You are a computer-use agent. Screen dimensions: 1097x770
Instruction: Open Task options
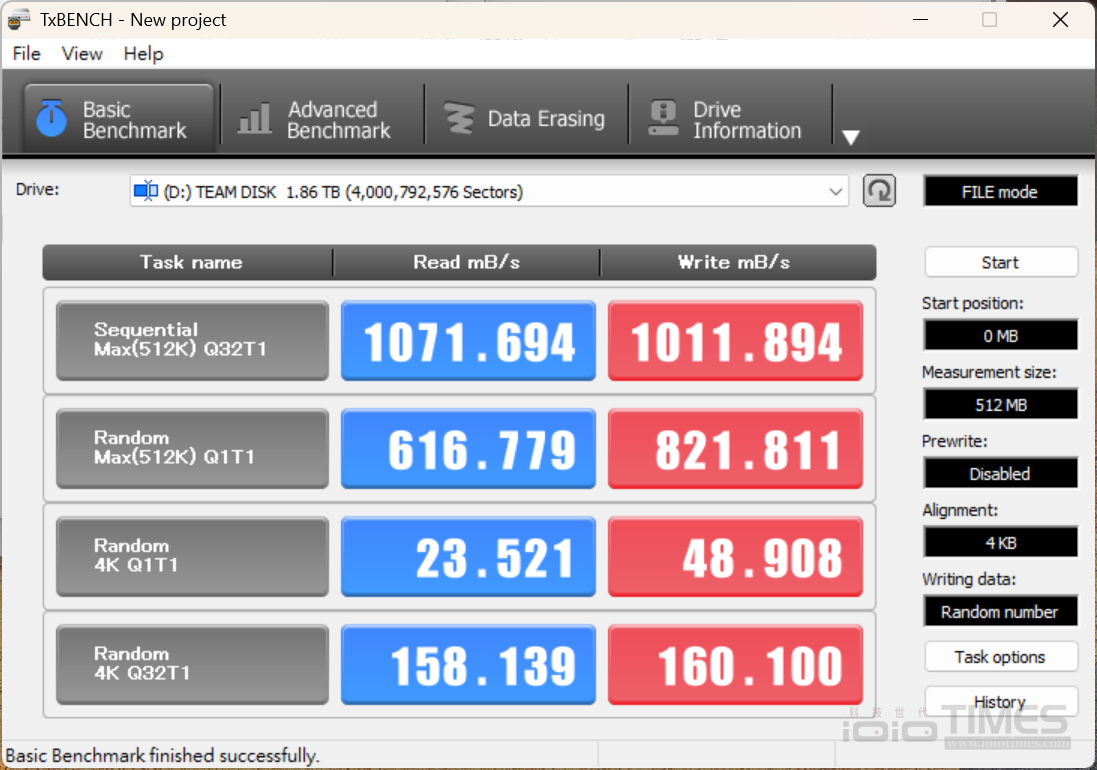[1000, 656]
